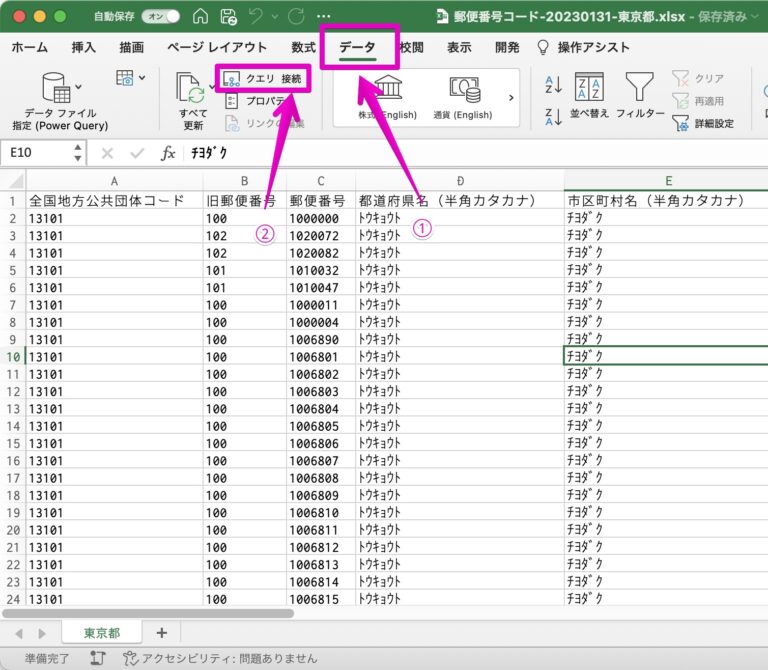Viewport: 768px width, 670px height.
Task: Click the Home icon in title bar
Action: 200,17
